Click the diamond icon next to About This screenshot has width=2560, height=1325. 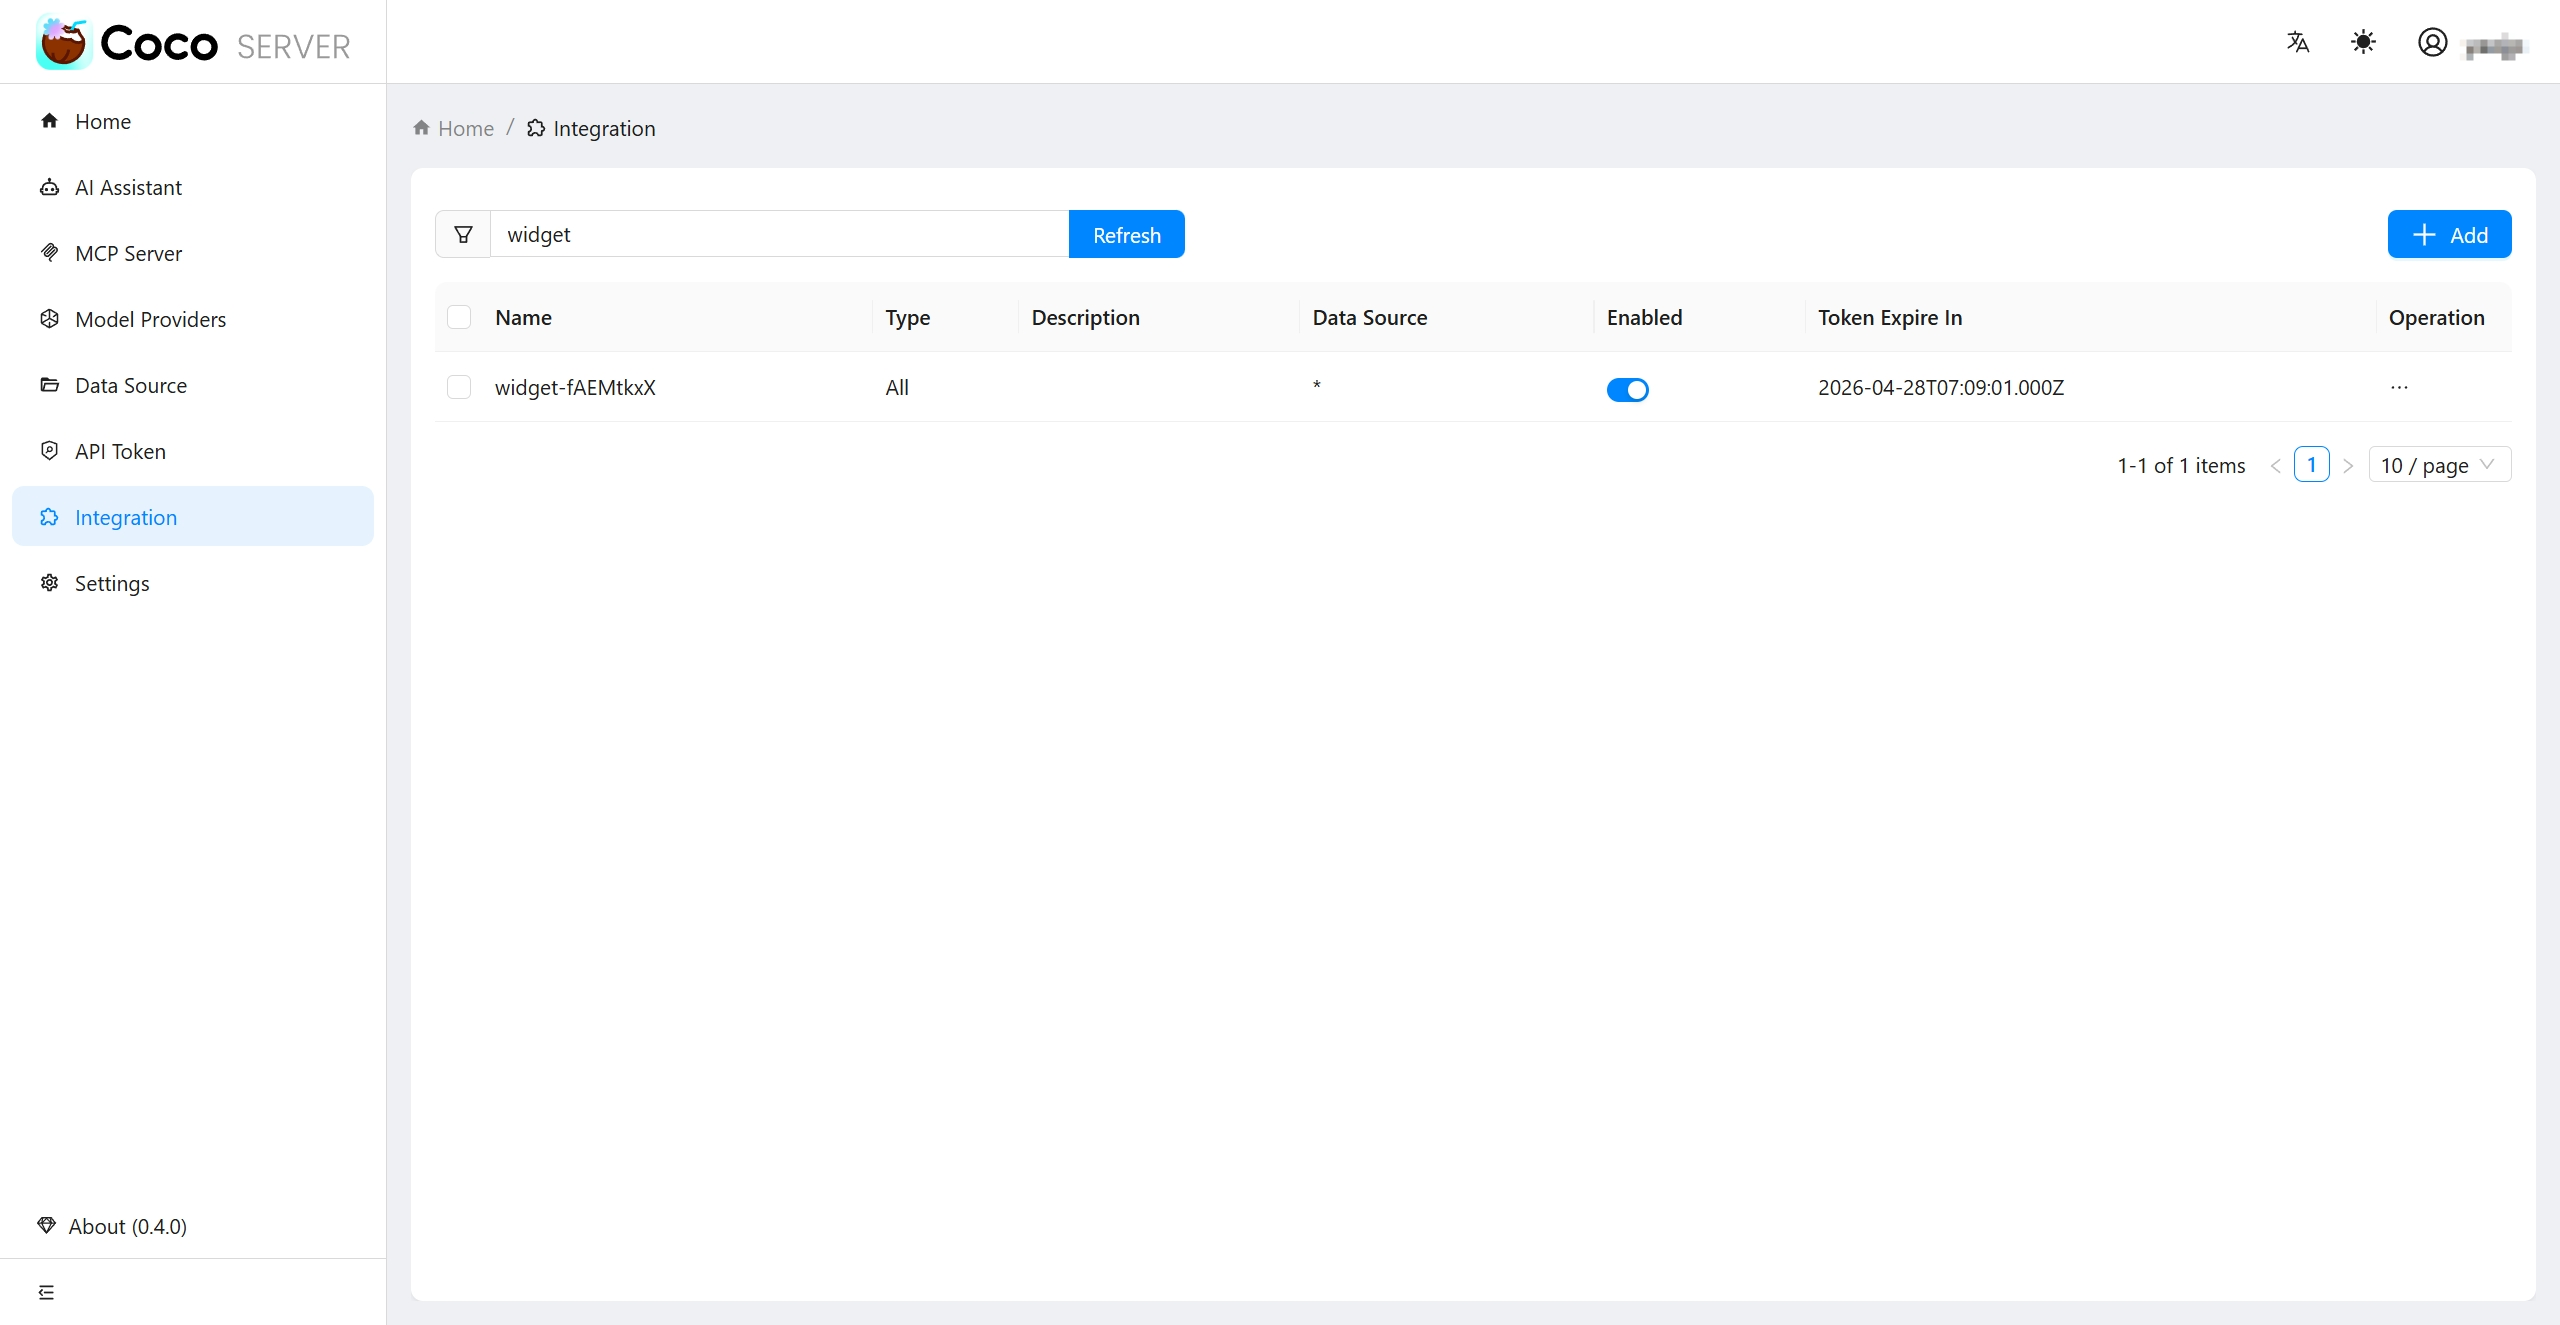(46, 1226)
